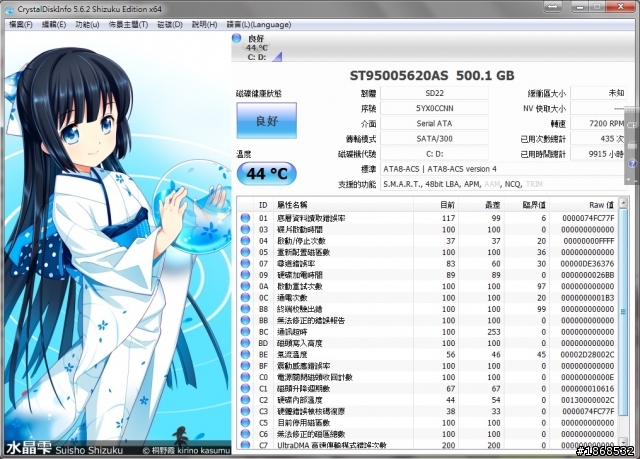Click status orb for attribute 05

[x=245, y=252]
